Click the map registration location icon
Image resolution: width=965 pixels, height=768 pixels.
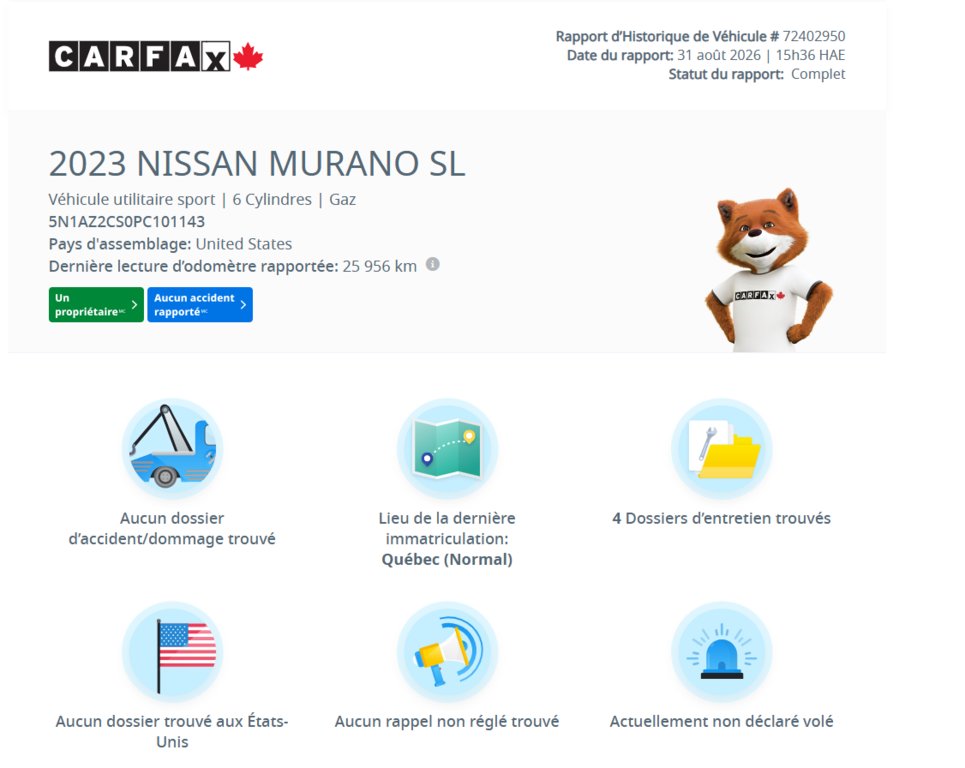point(447,449)
